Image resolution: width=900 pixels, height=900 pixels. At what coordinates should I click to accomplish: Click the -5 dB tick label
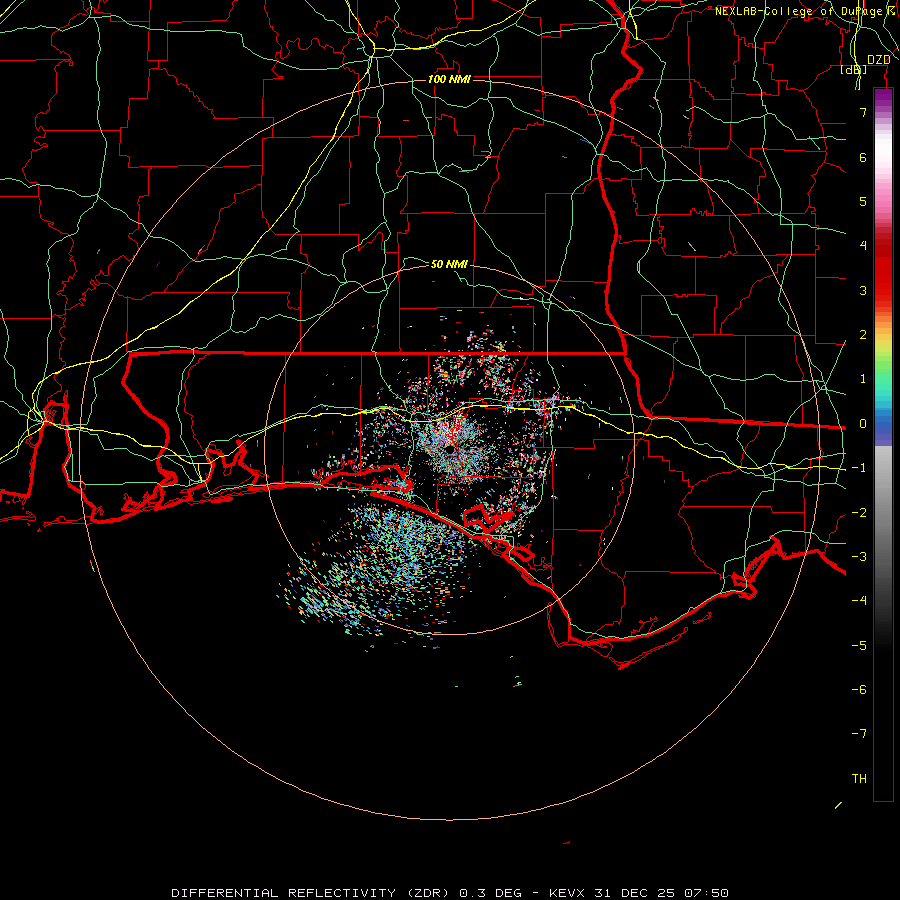tap(859, 646)
